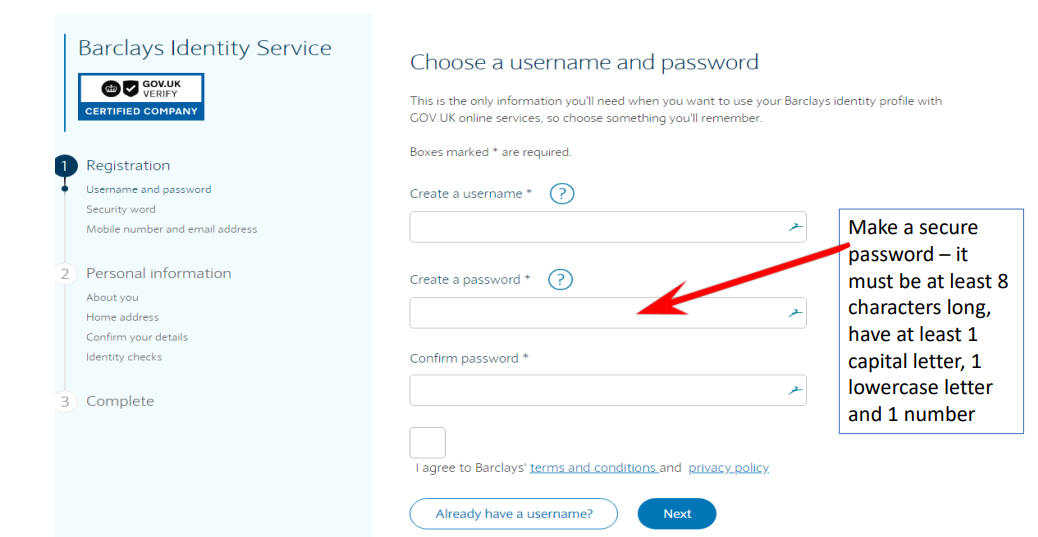Click inside the Create a password field
1038x537 pixels.
point(595,313)
